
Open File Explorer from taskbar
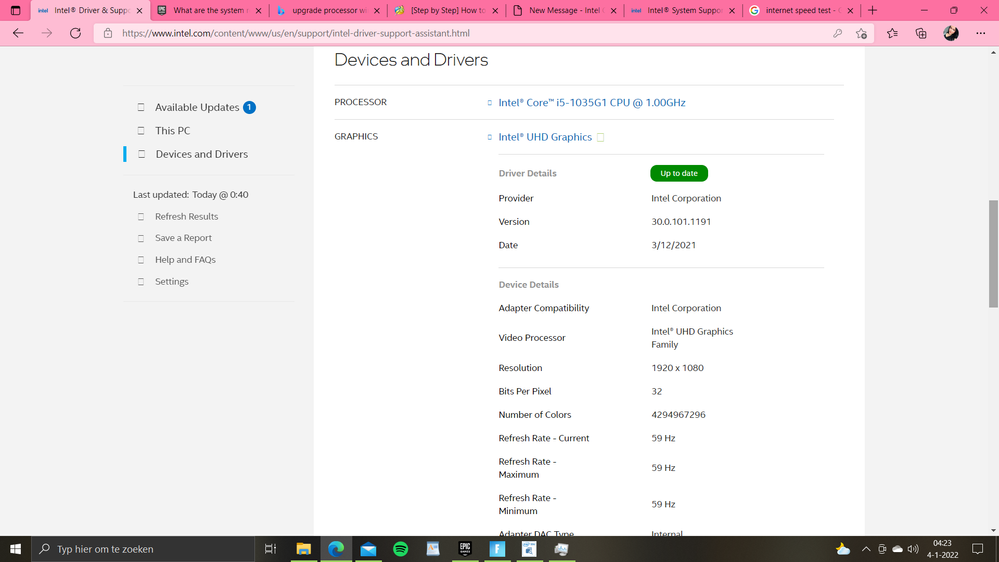click(303, 549)
